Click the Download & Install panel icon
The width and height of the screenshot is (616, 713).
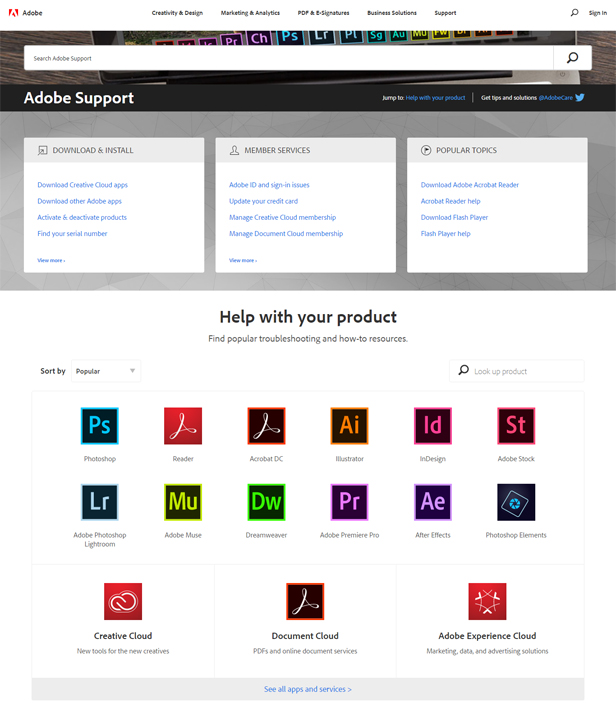(43, 151)
